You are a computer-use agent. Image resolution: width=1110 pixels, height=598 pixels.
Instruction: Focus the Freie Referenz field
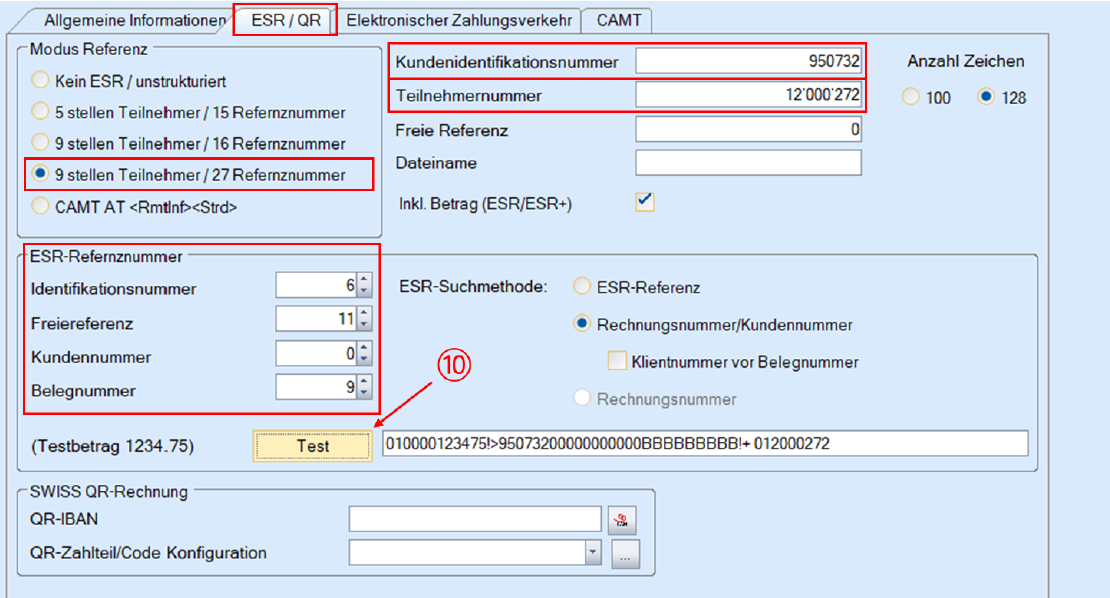pos(748,130)
